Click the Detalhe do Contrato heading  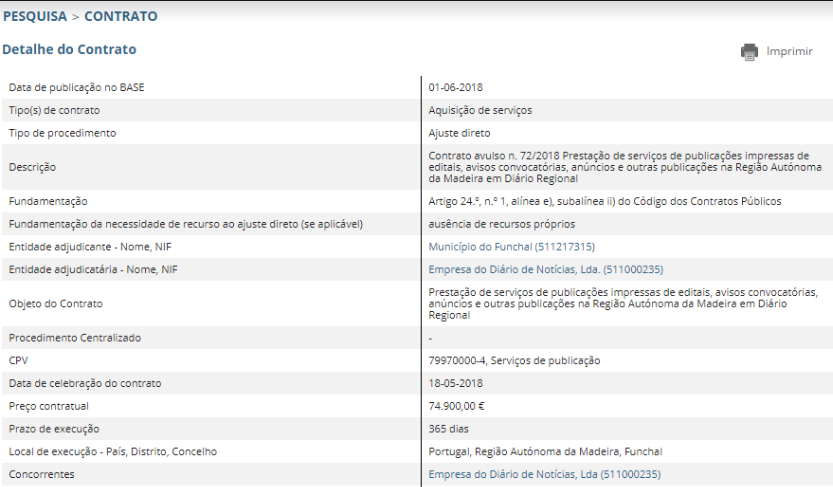(x=70, y=49)
